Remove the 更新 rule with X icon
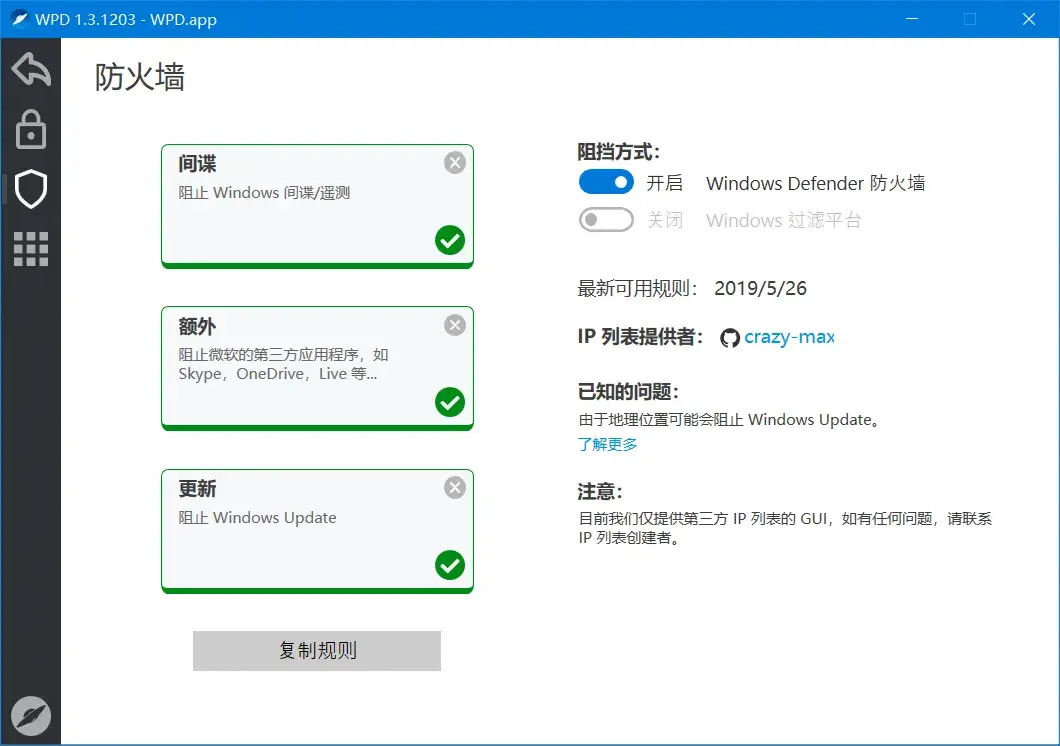Image resolution: width=1060 pixels, height=746 pixels. click(455, 487)
